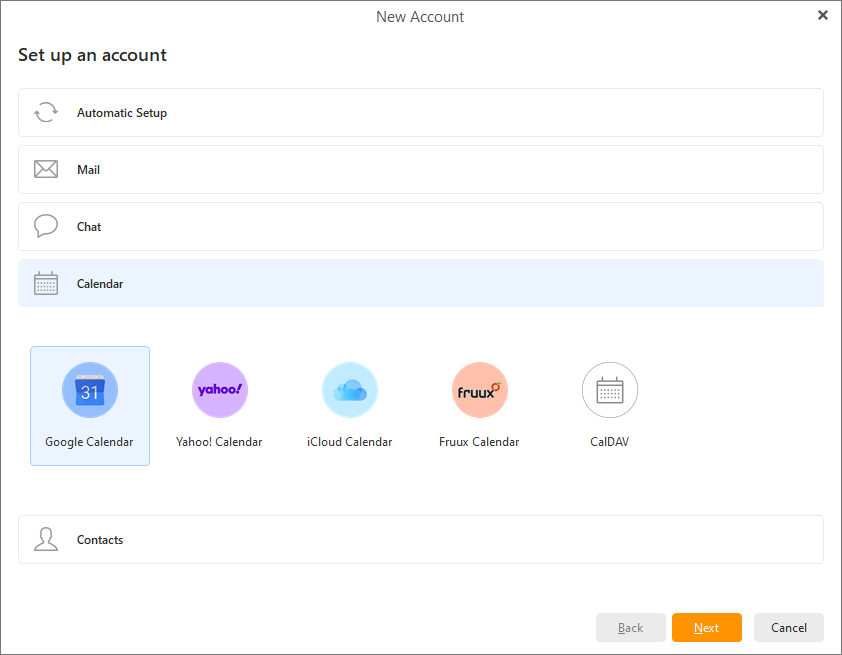
Task: Click the Calendar section grid icon
Action: point(46,283)
